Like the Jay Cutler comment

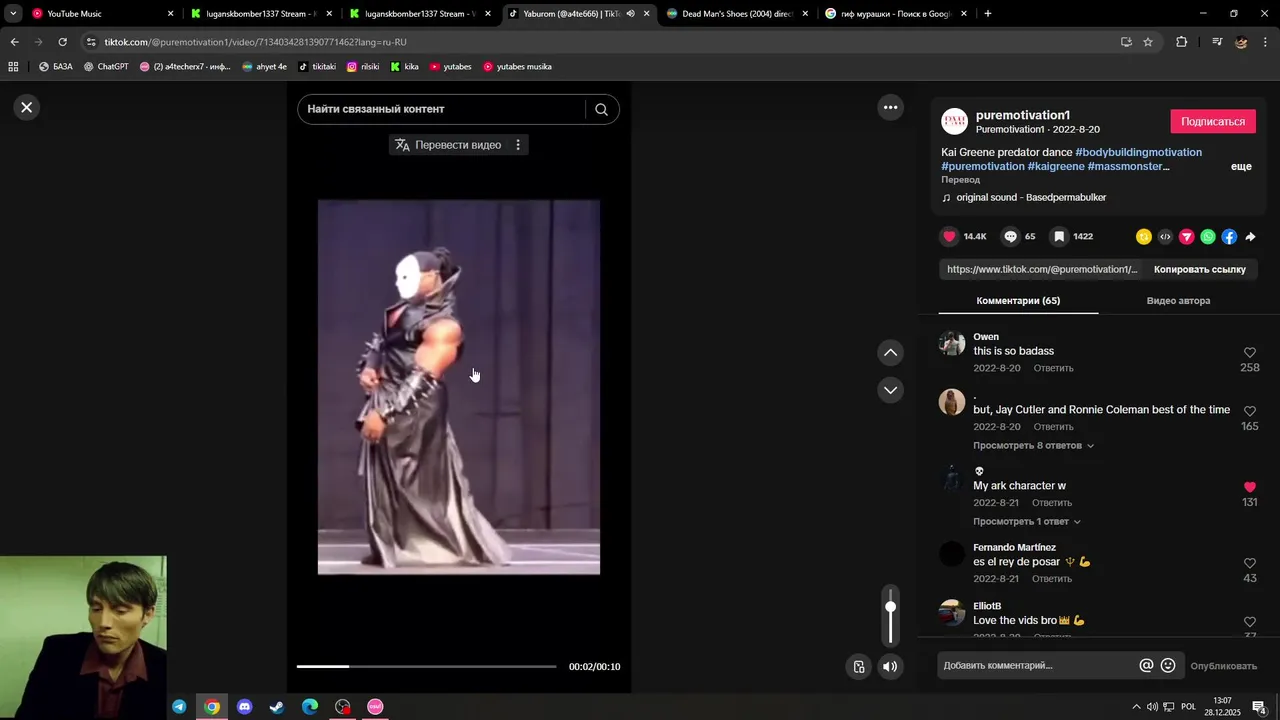pyautogui.click(x=1250, y=411)
